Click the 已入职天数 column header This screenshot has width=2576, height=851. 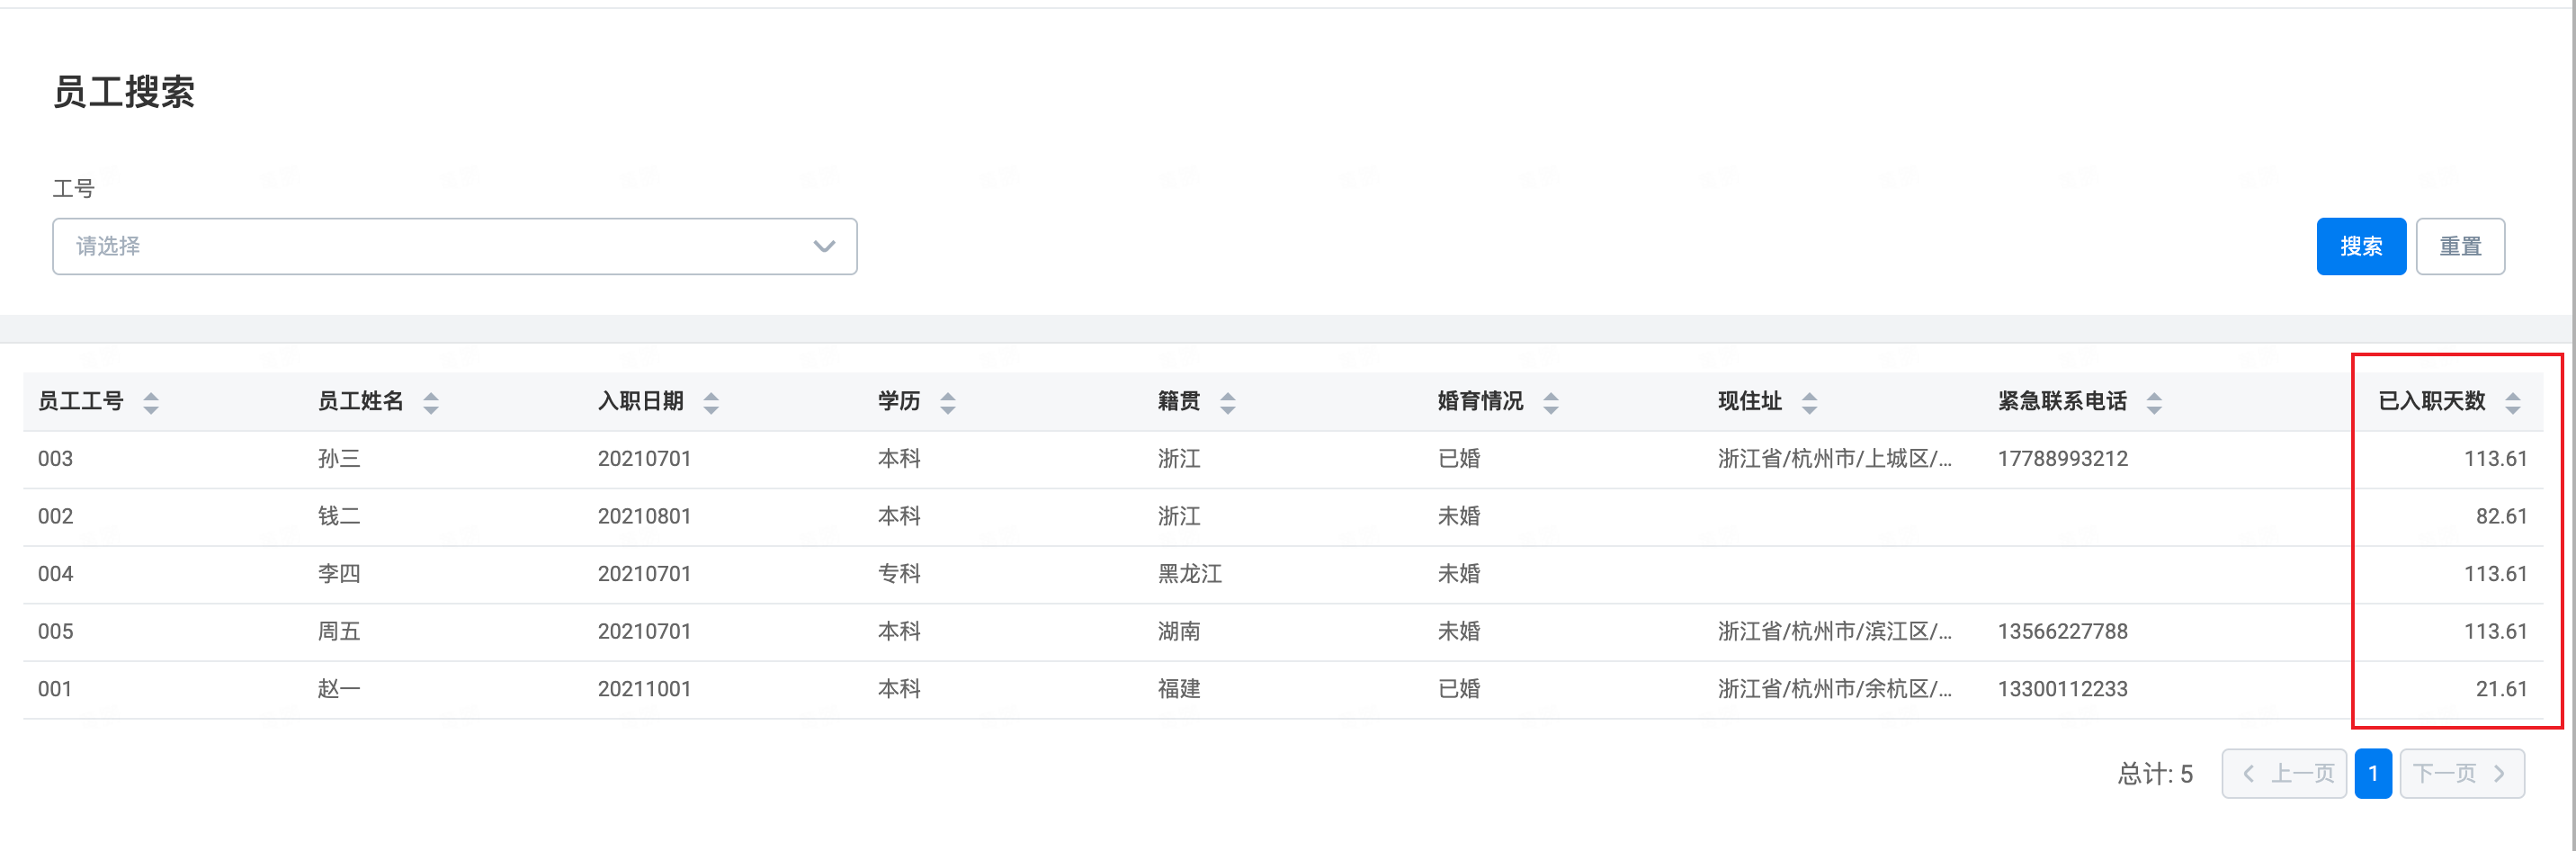coord(2432,402)
